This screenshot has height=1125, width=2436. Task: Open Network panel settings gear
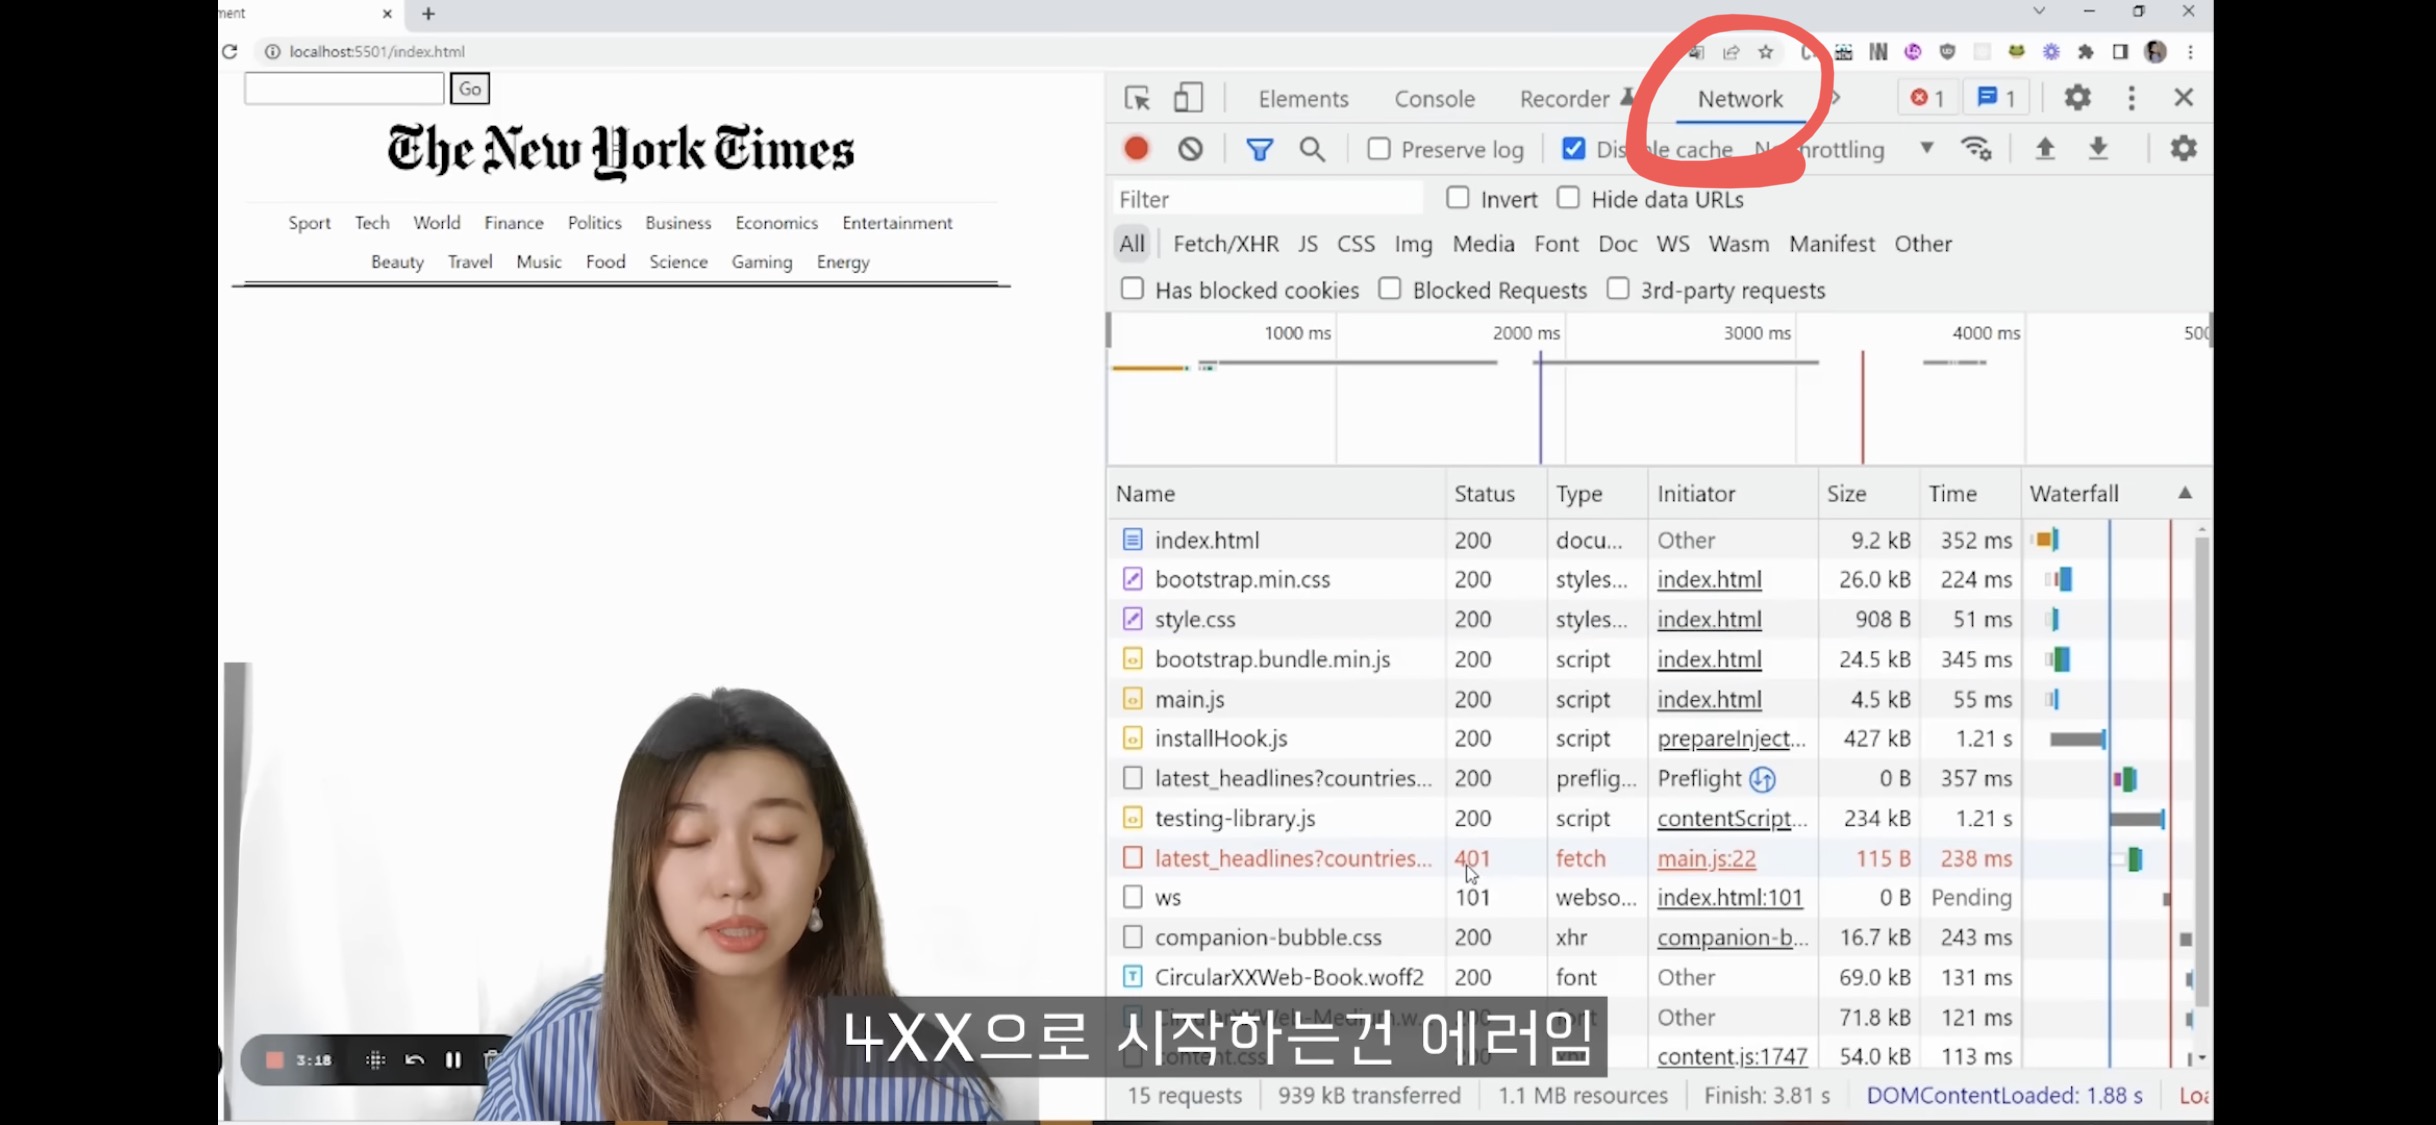click(2183, 149)
